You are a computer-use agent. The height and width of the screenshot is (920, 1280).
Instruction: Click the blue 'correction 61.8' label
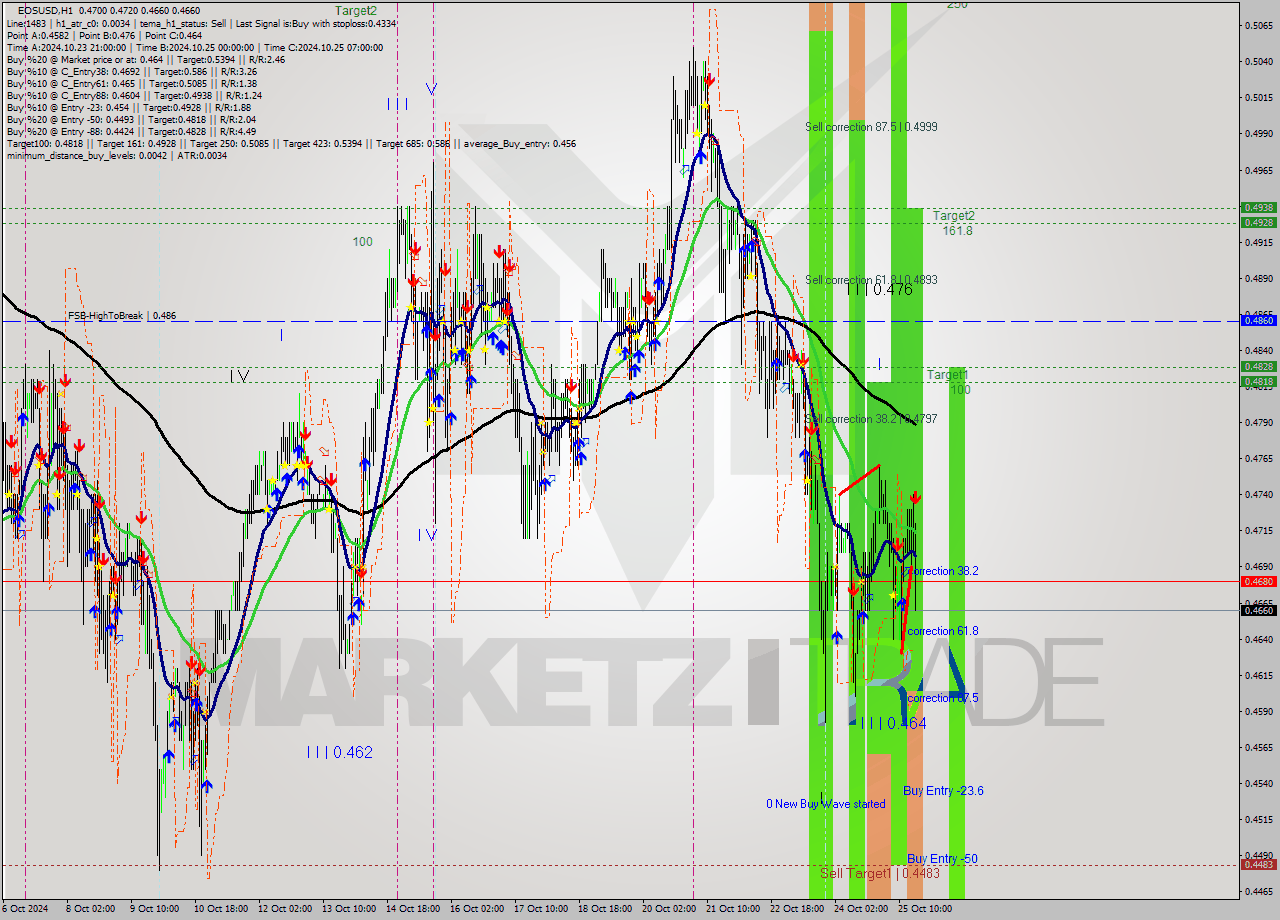click(942, 631)
